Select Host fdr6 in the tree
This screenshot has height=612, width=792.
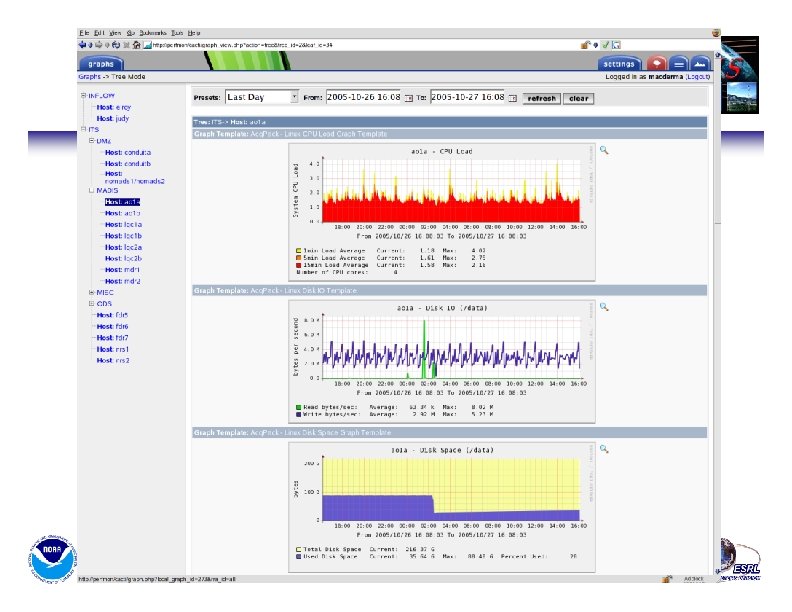click(x=112, y=326)
